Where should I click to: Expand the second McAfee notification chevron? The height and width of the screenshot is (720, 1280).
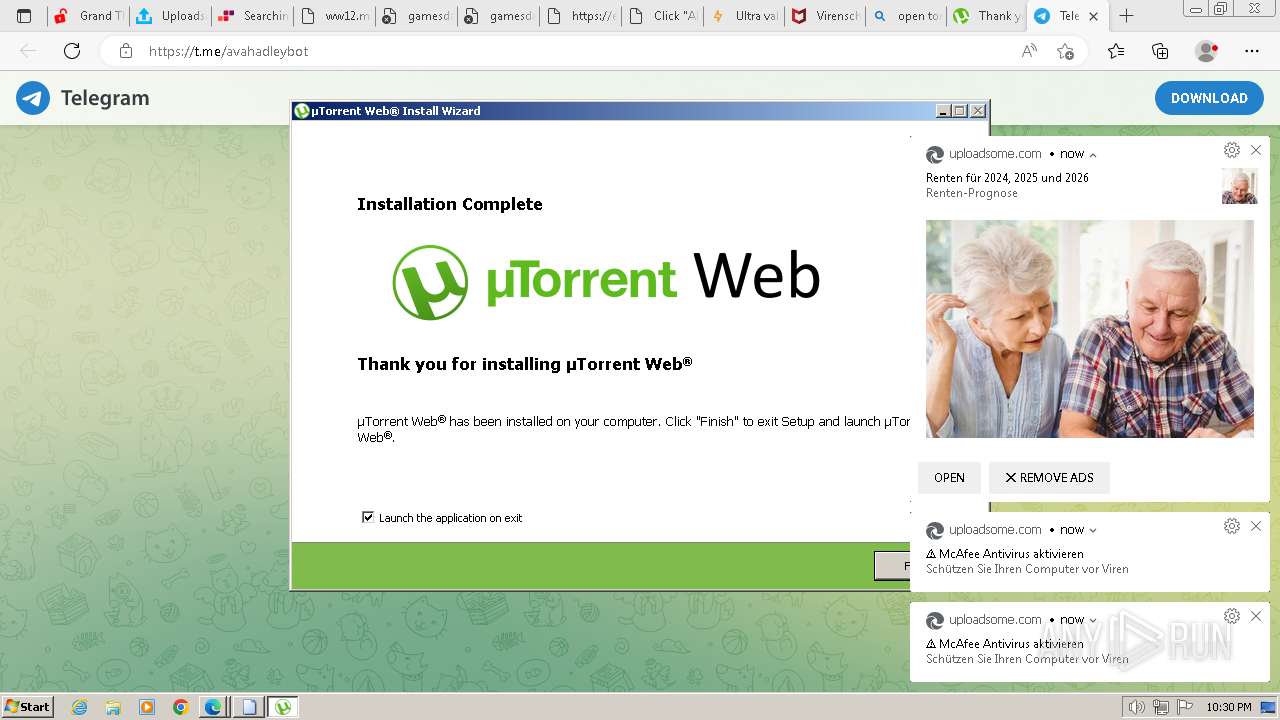point(1093,620)
